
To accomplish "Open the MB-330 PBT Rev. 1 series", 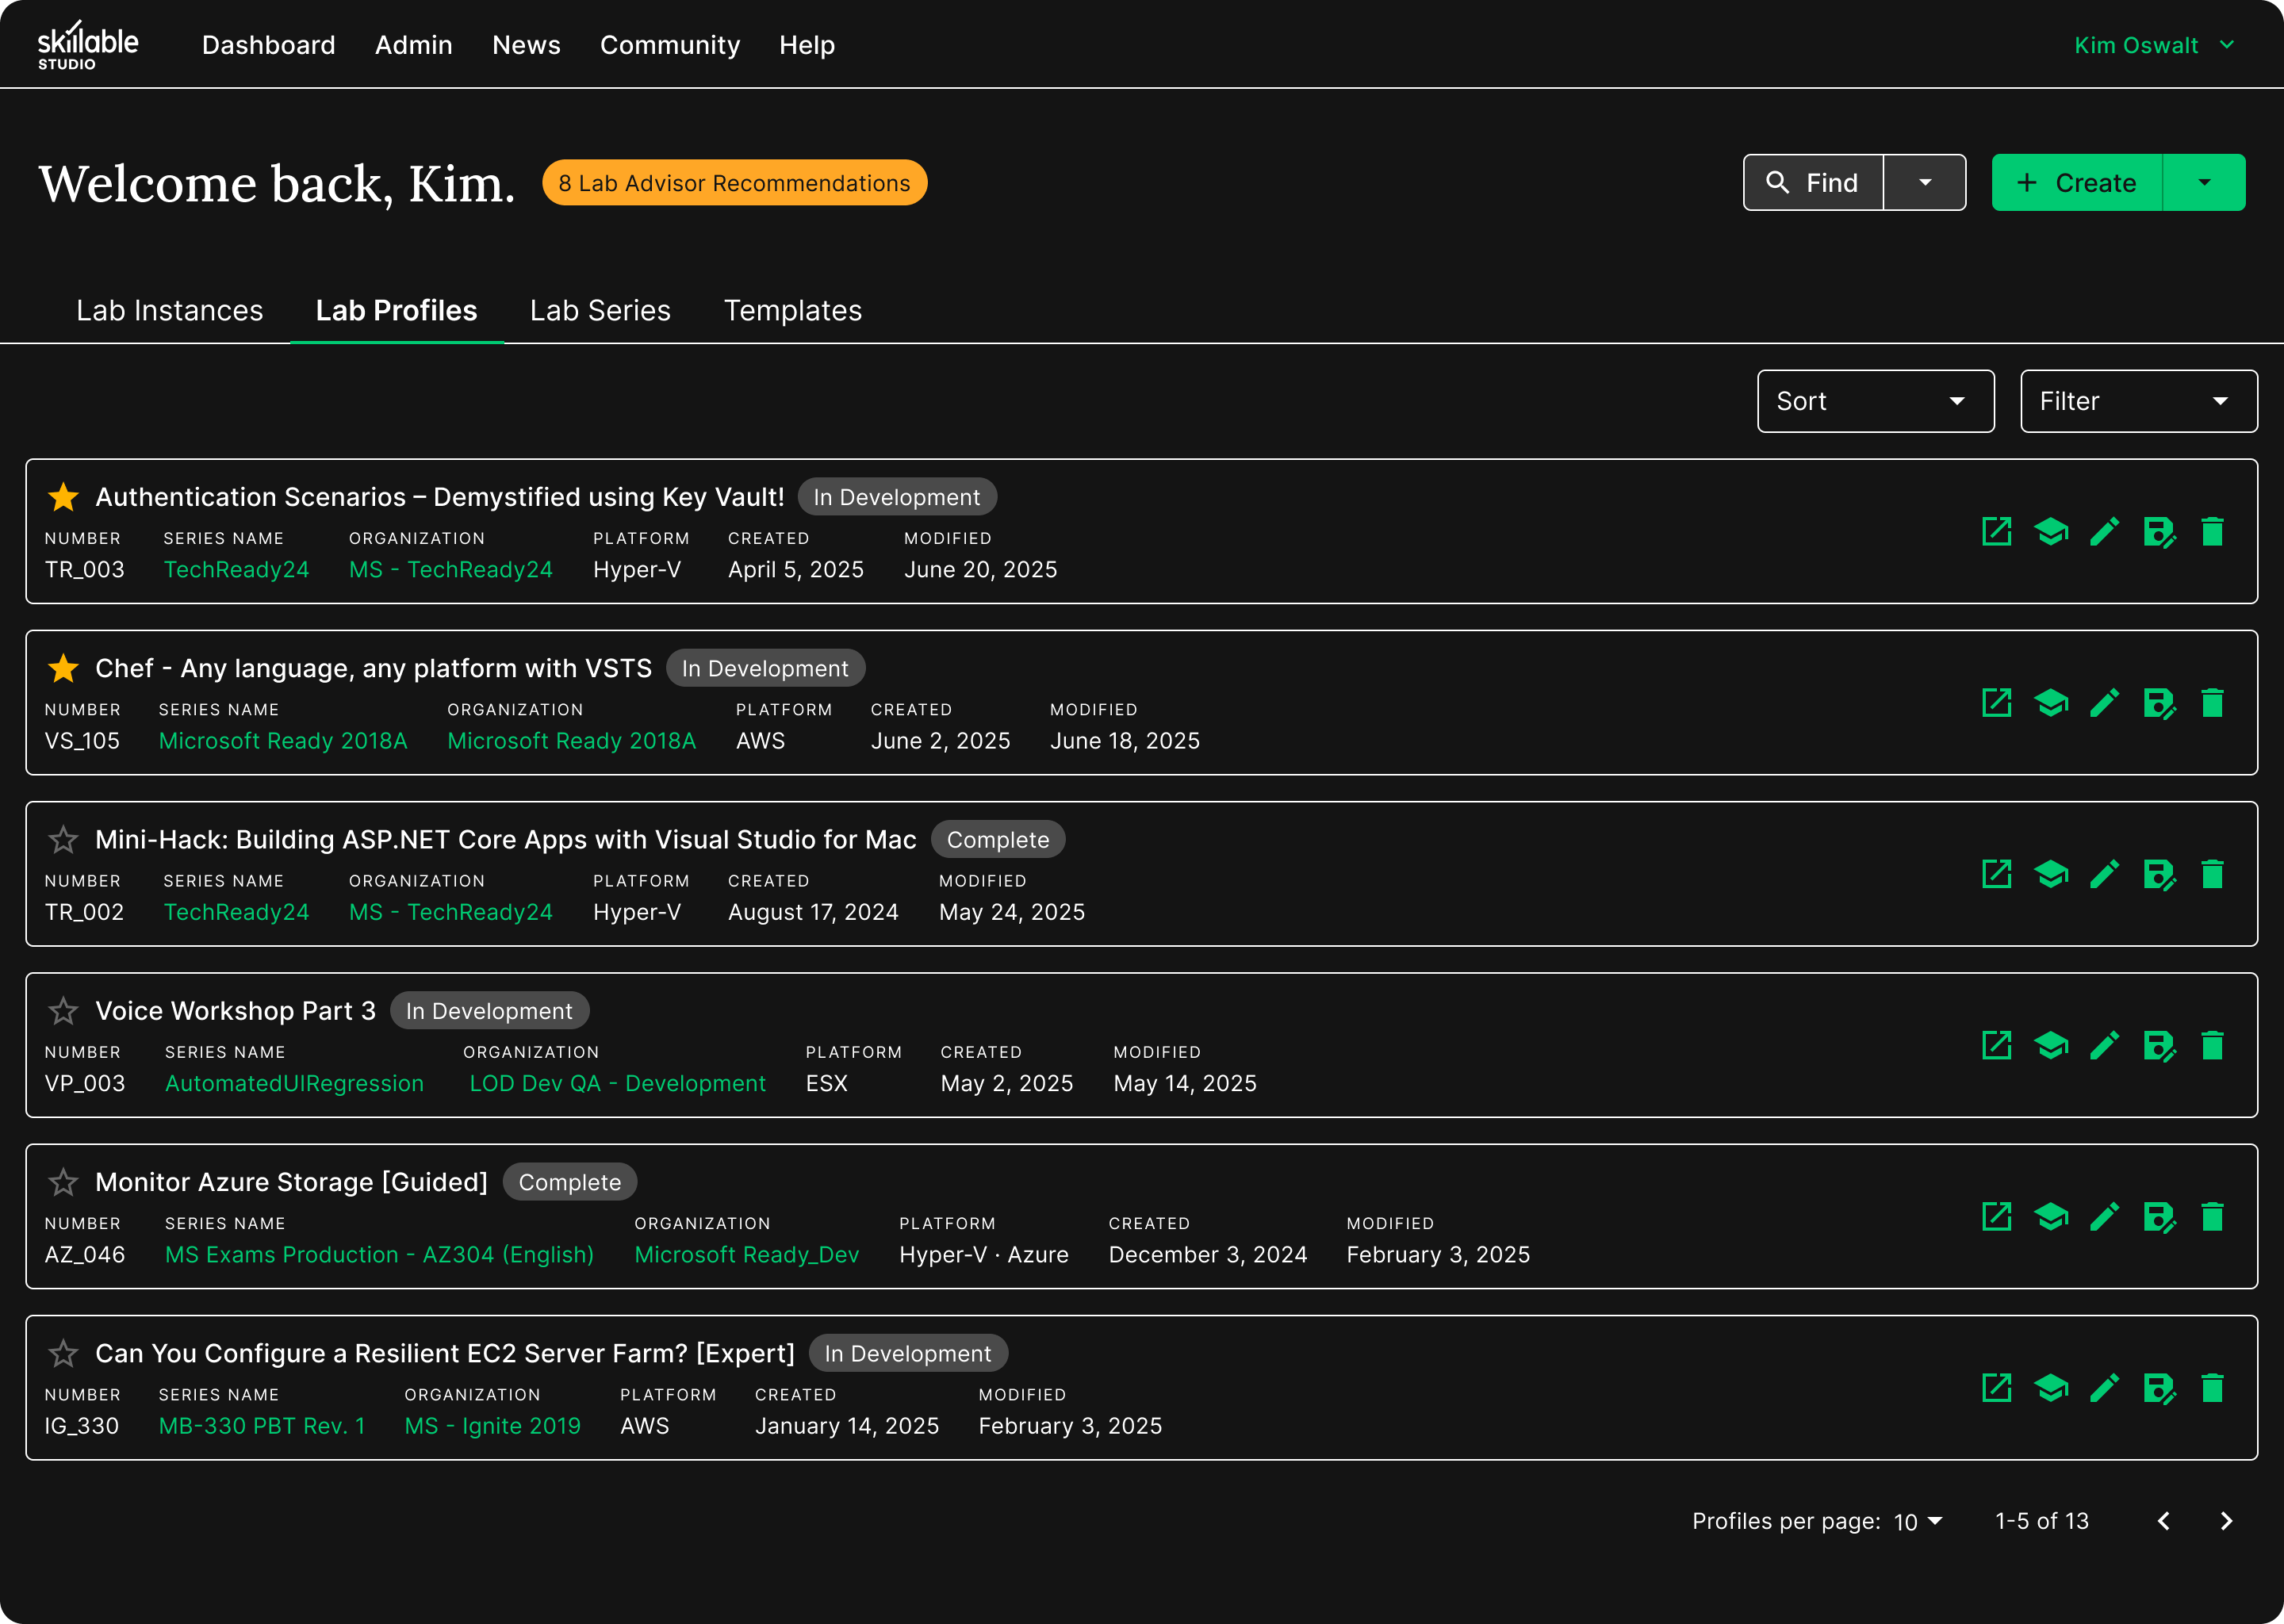I will [x=262, y=1426].
